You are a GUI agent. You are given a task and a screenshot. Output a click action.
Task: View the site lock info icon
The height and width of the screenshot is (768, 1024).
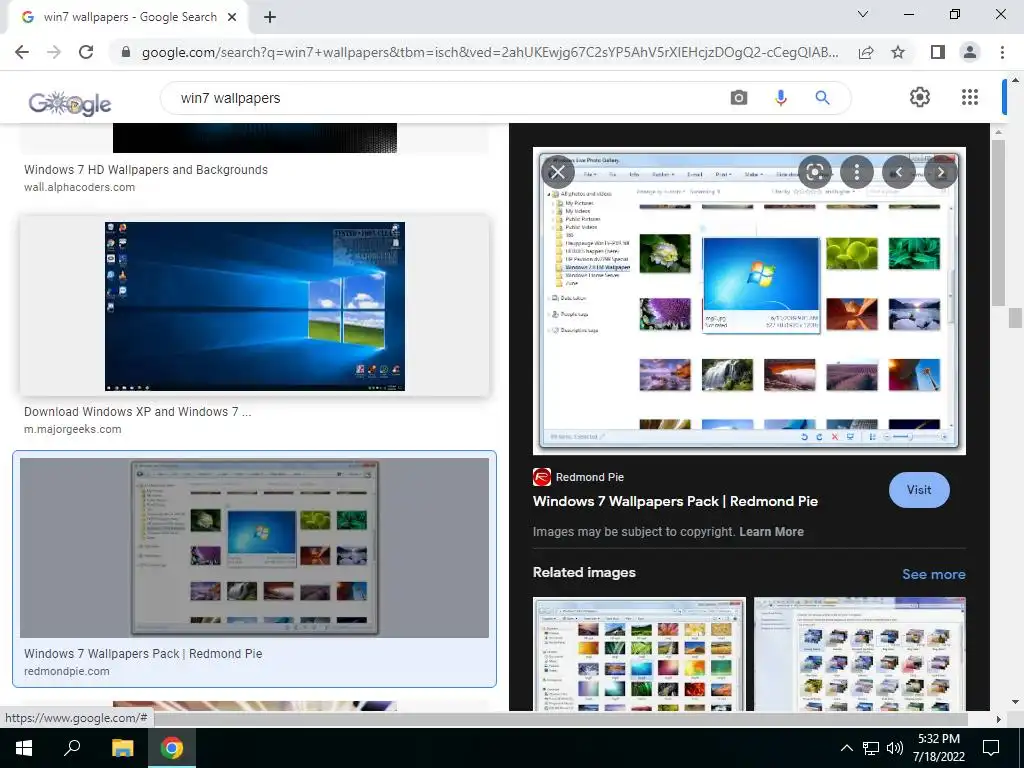click(126, 52)
